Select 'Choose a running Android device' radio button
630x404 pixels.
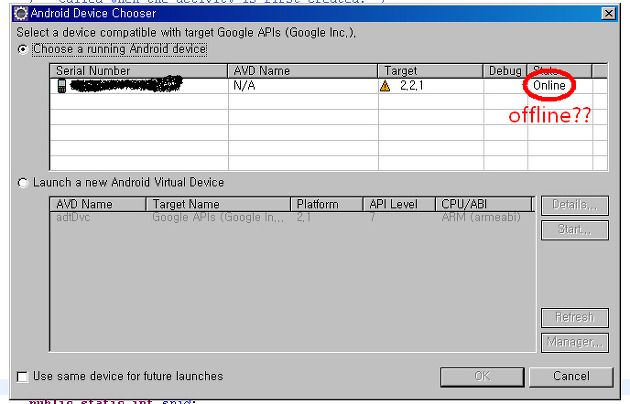pos(22,49)
